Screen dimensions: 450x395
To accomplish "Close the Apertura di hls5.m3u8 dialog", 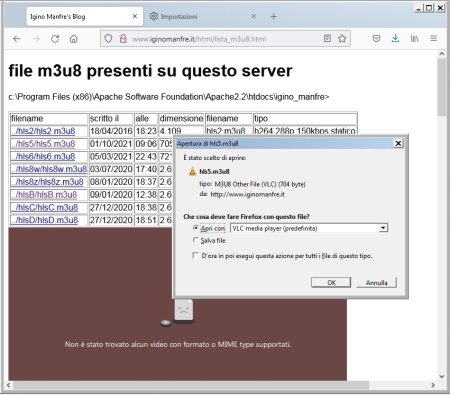I will (398, 143).
